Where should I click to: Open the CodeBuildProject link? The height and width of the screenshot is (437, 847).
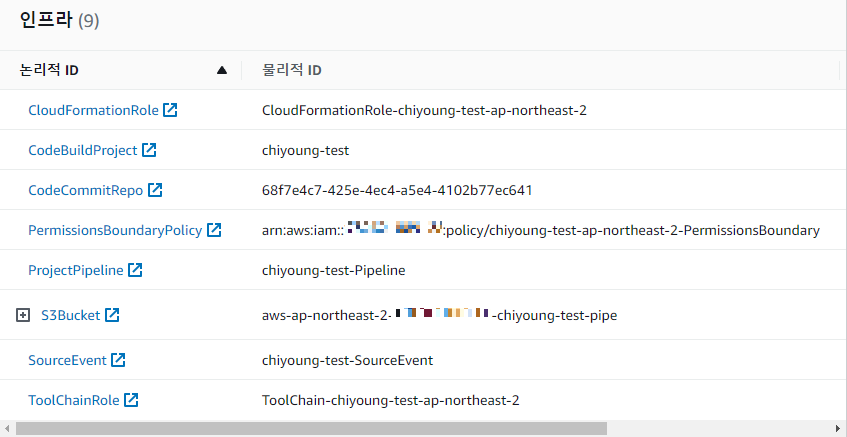click(83, 150)
